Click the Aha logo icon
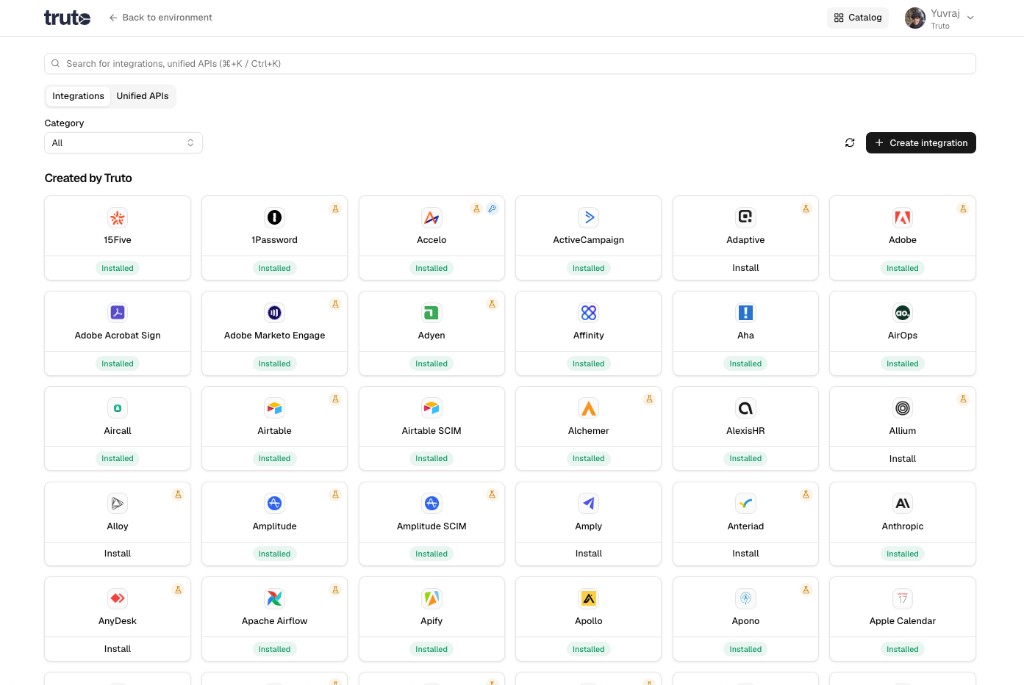The width and height of the screenshot is (1024, 685). pyautogui.click(x=745, y=313)
